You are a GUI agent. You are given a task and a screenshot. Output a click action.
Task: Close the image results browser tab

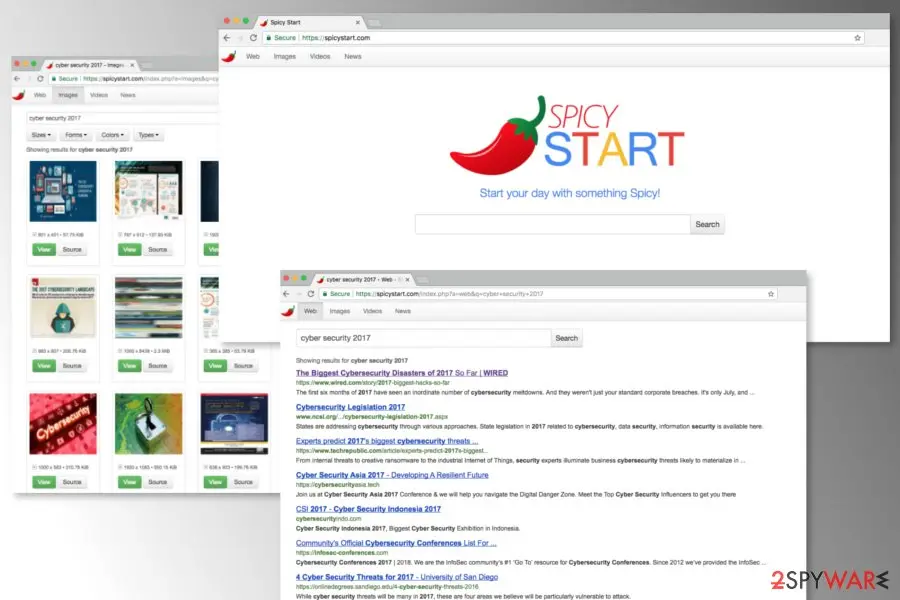click(x=132, y=65)
